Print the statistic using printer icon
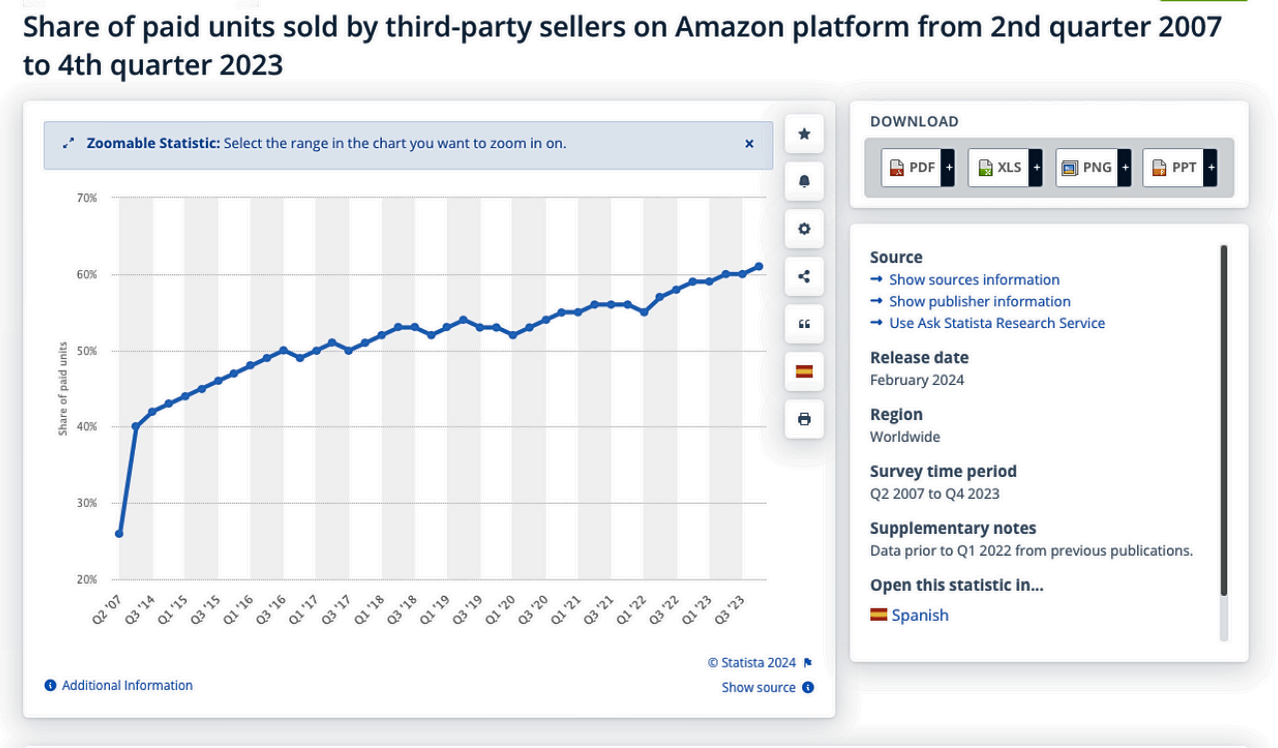The height and width of the screenshot is (748, 1278). [804, 419]
